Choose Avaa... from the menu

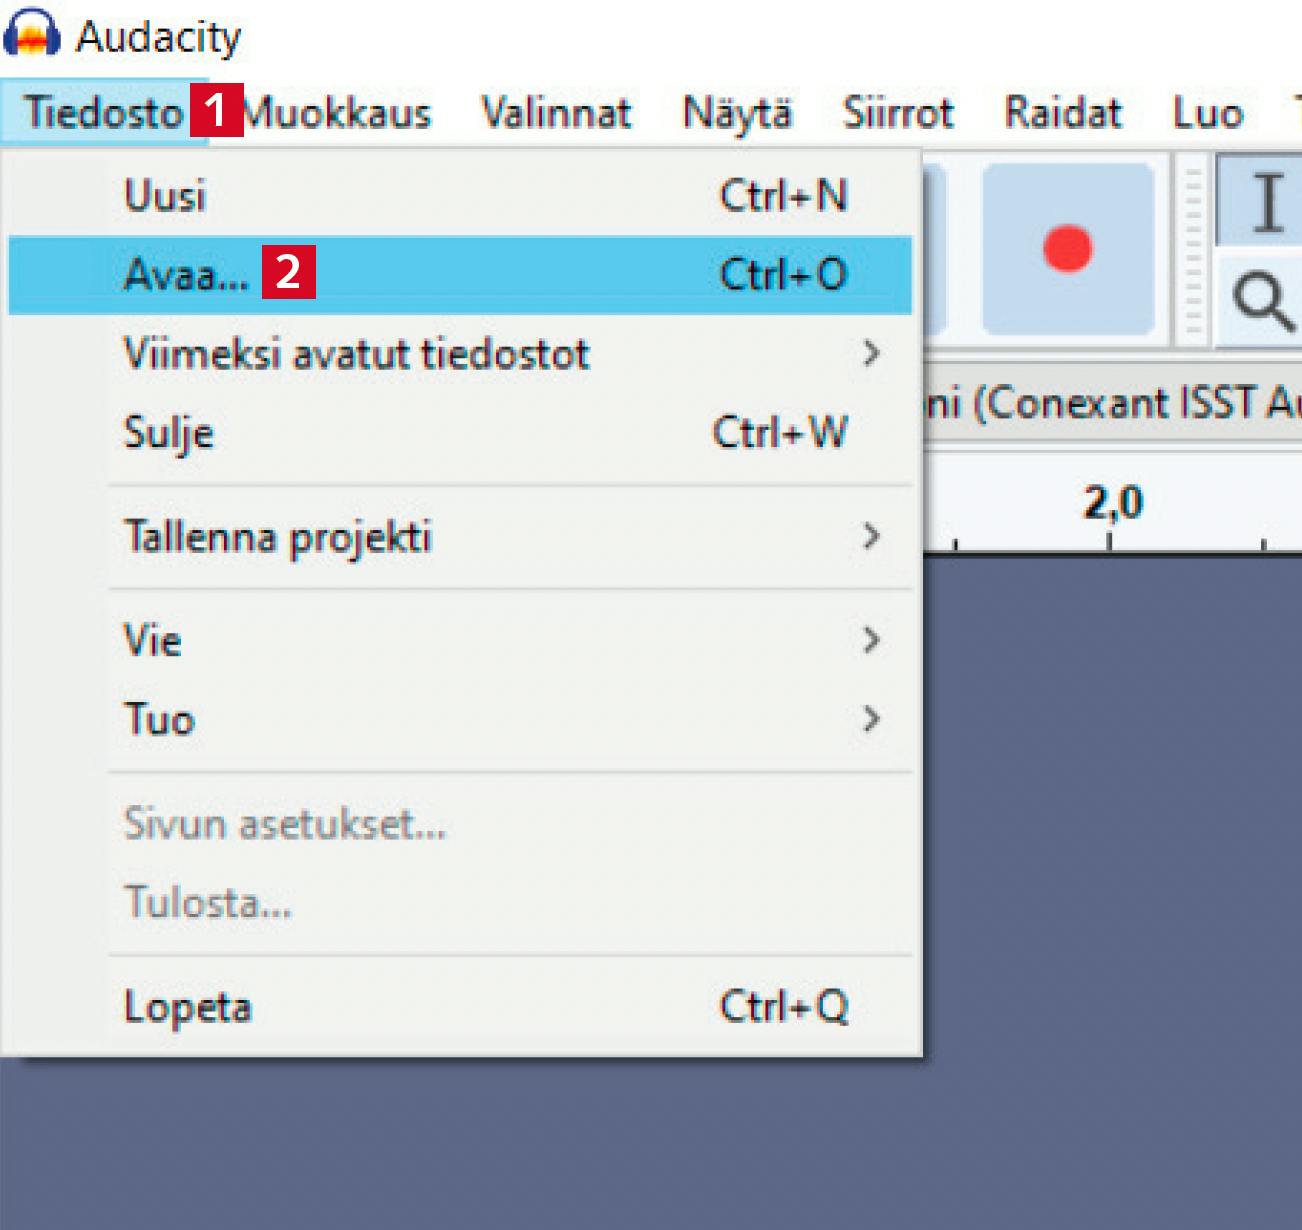186,274
